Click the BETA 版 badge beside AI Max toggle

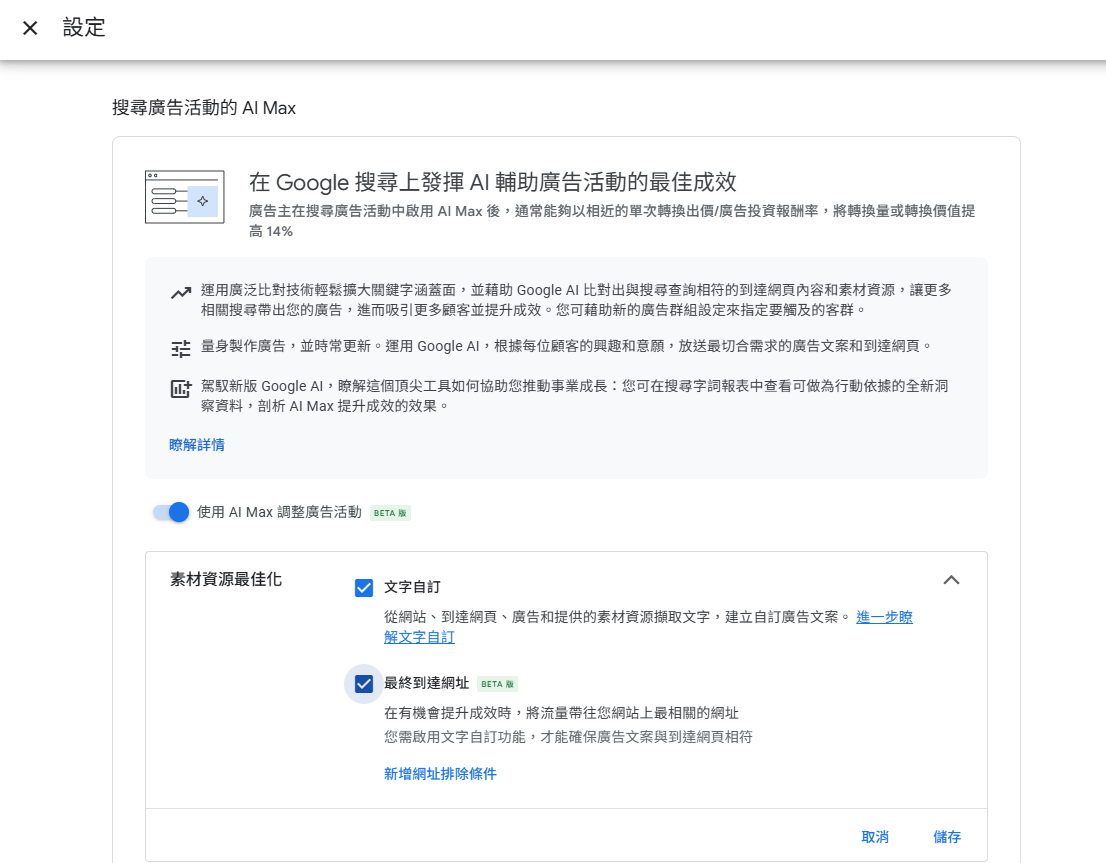pos(391,513)
